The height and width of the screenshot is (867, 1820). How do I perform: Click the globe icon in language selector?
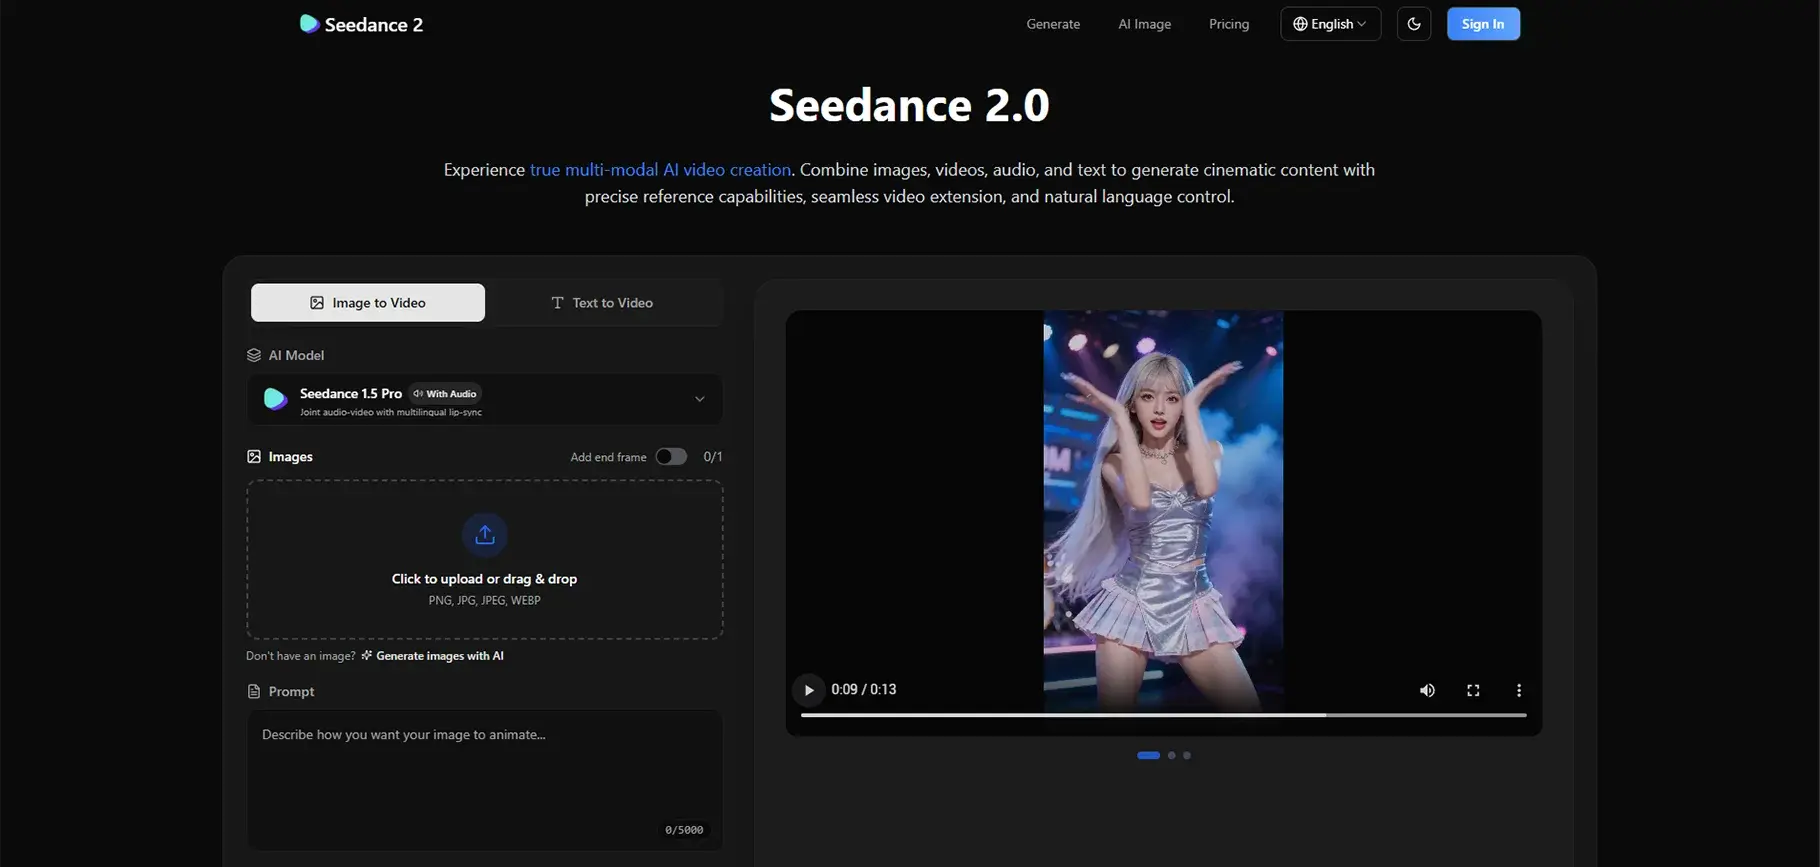click(1300, 24)
